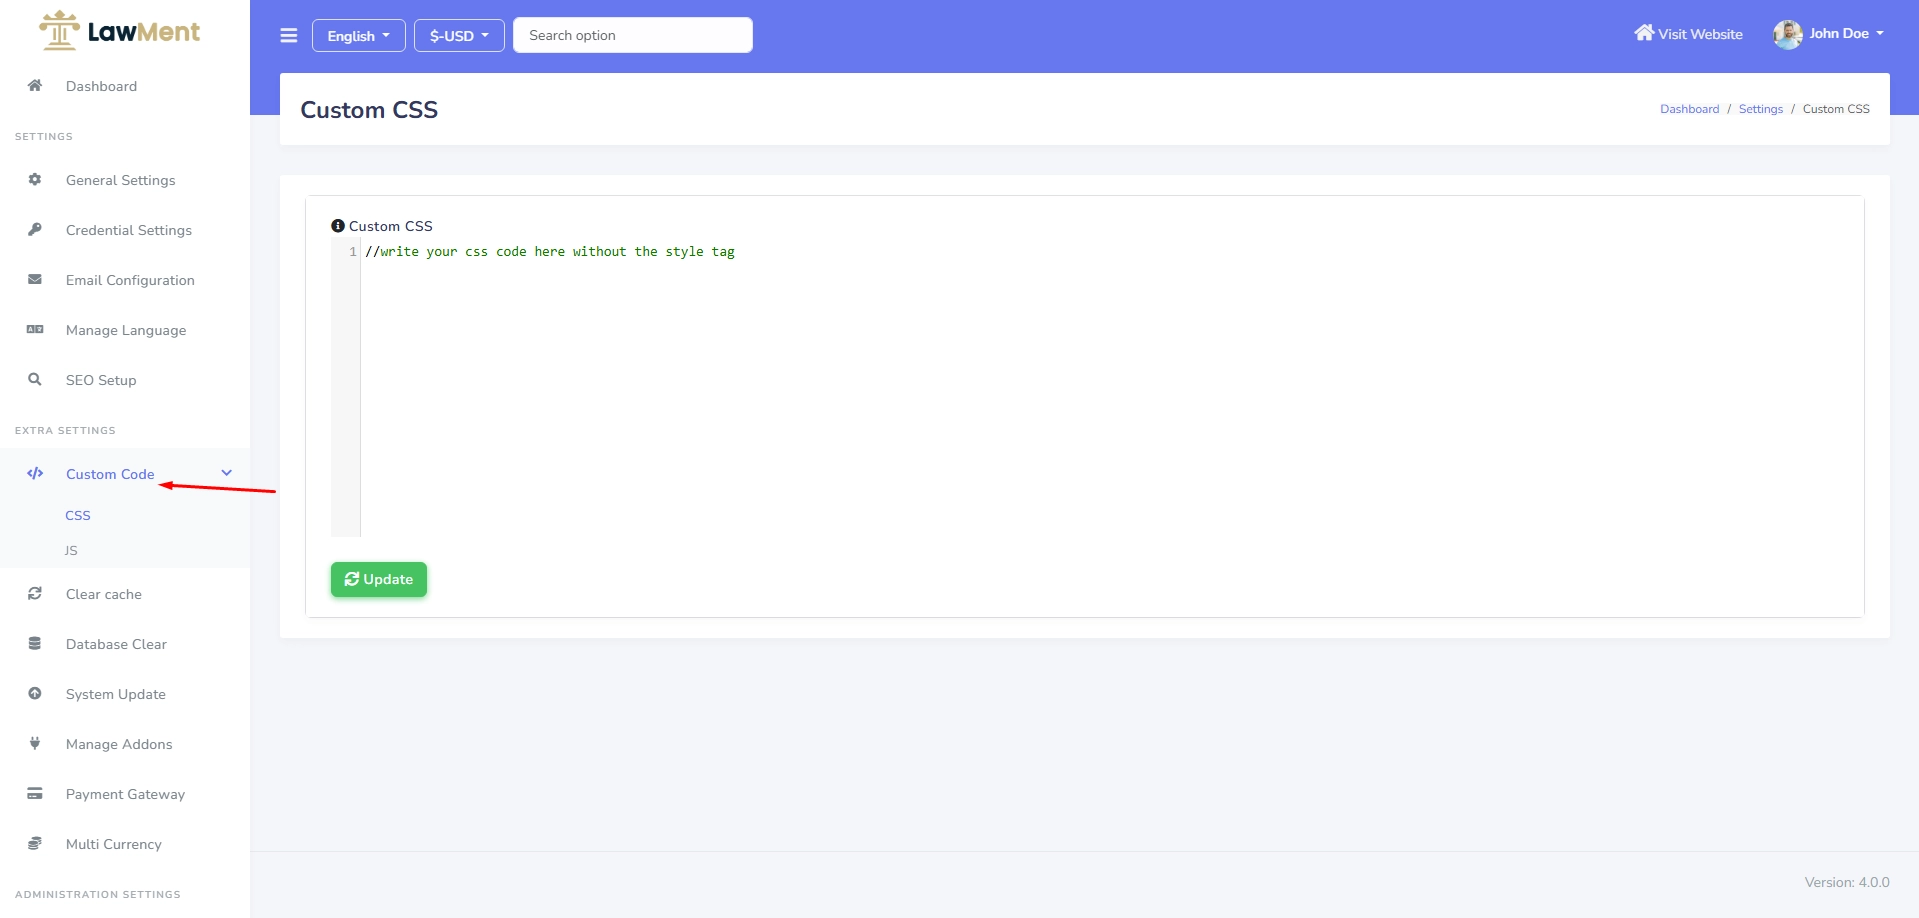The width and height of the screenshot is (1919, 918).
Task: Click the Database Clear icon
Action: tap(35, 644)
